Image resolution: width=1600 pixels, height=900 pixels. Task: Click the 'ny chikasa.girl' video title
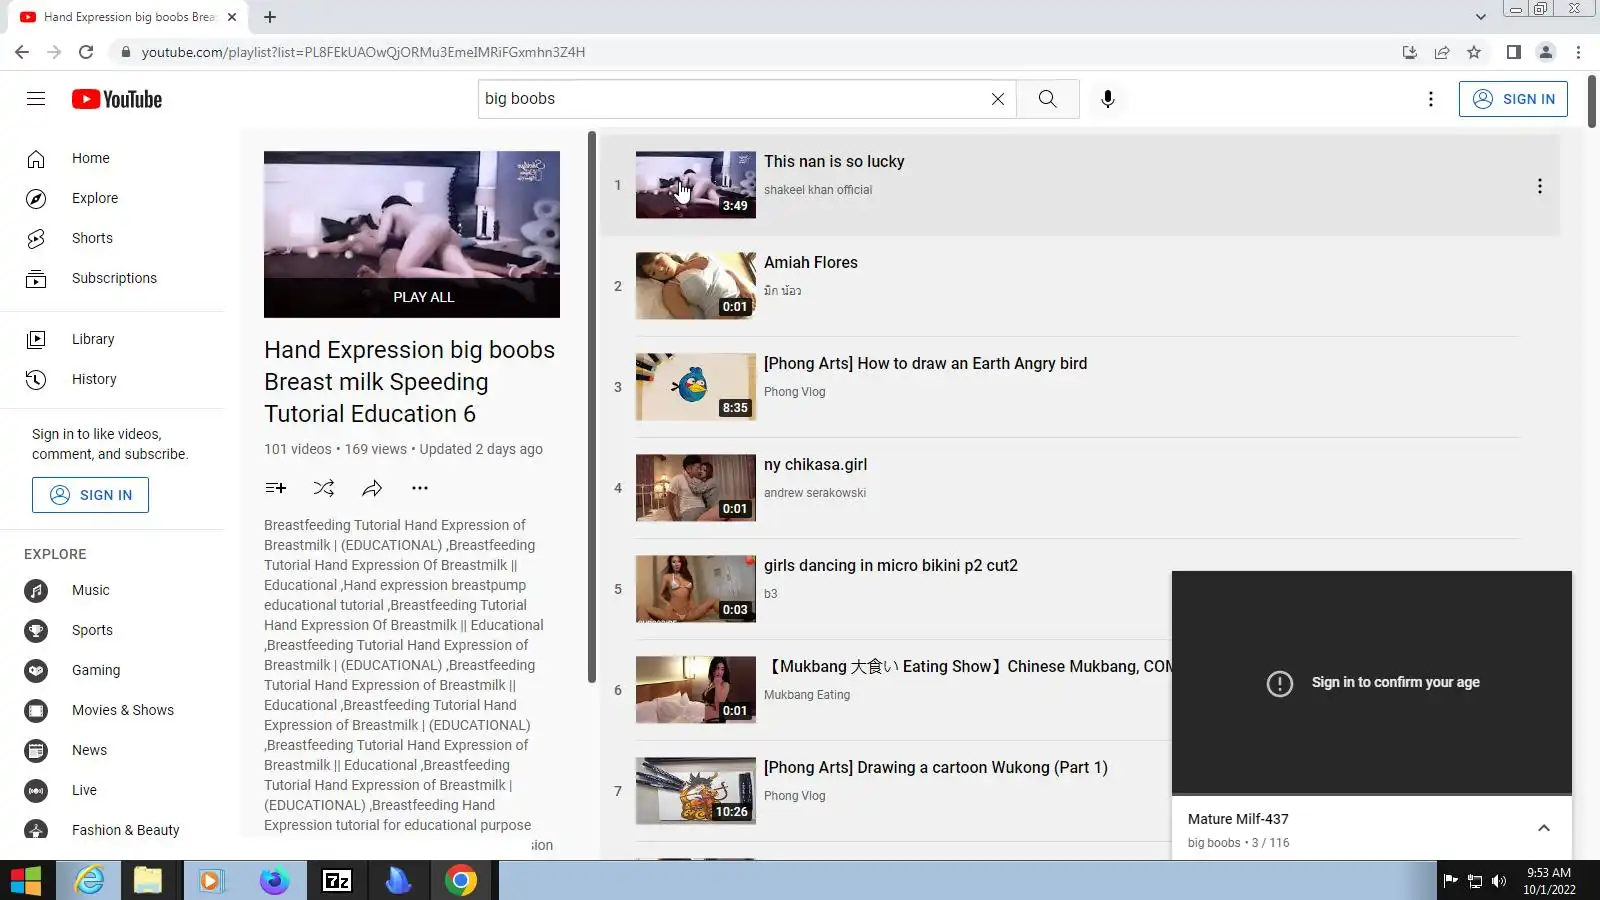click(815, 464)
